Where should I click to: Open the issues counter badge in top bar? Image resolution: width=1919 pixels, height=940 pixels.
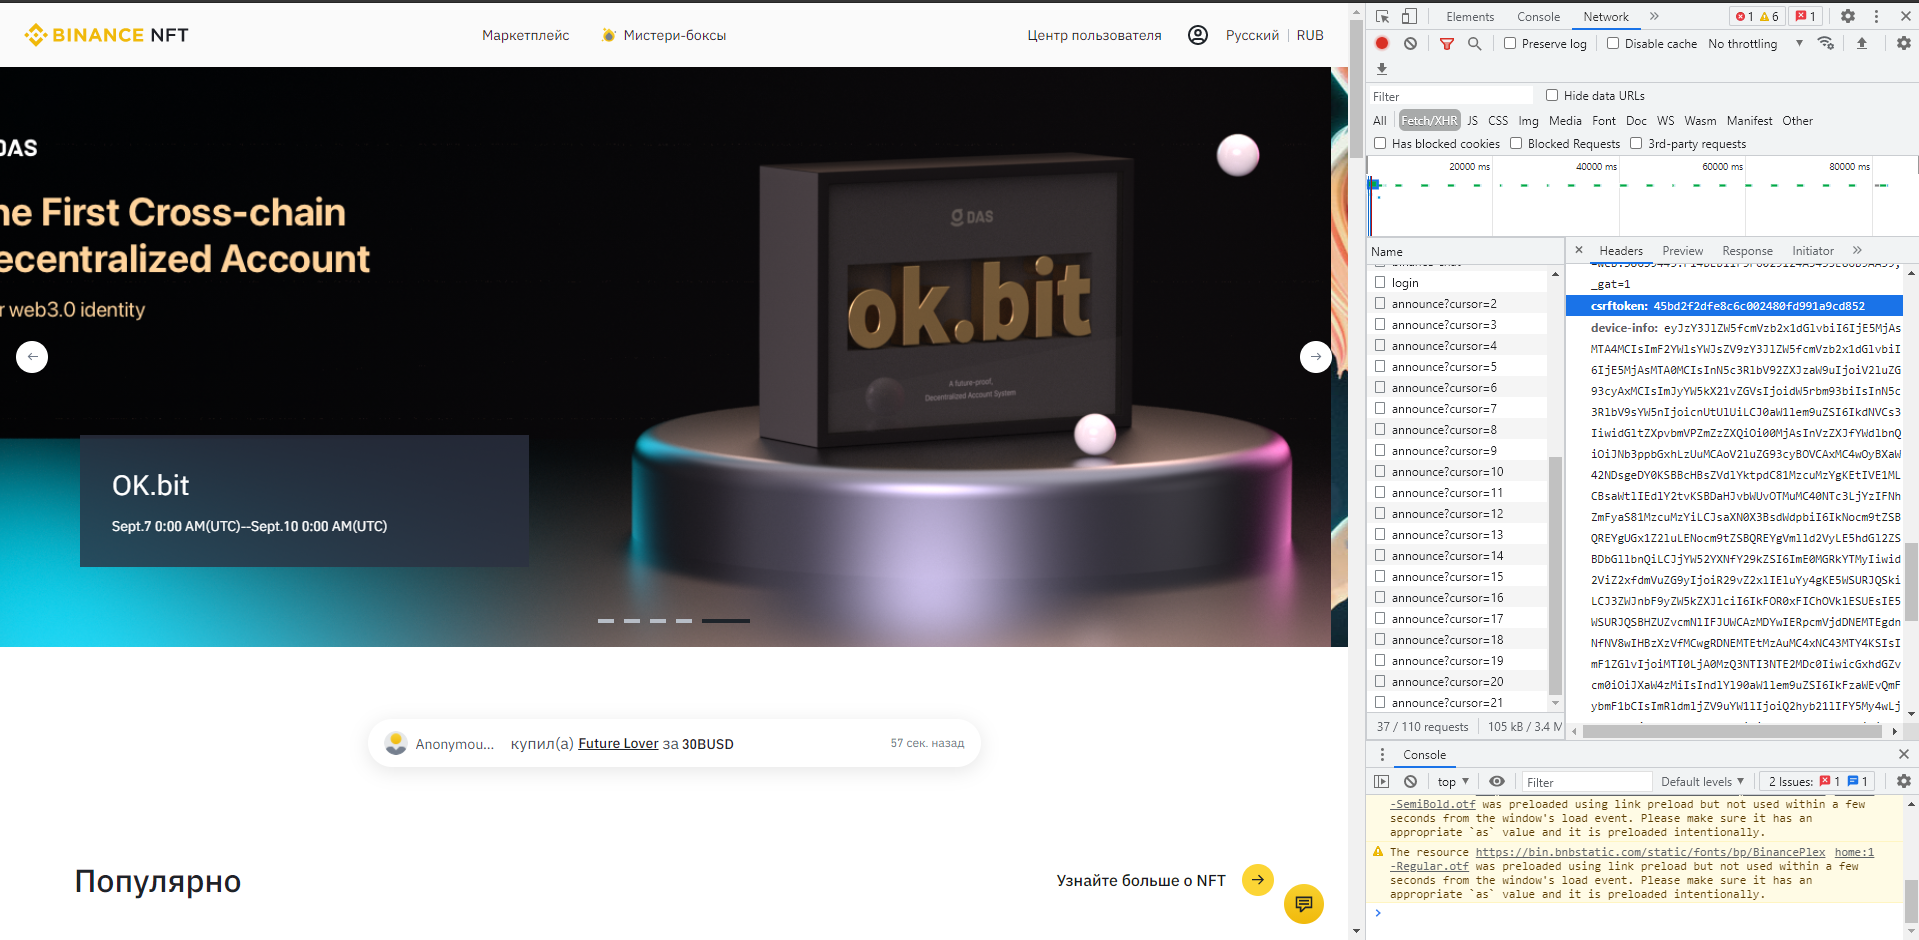[1806, 16]
